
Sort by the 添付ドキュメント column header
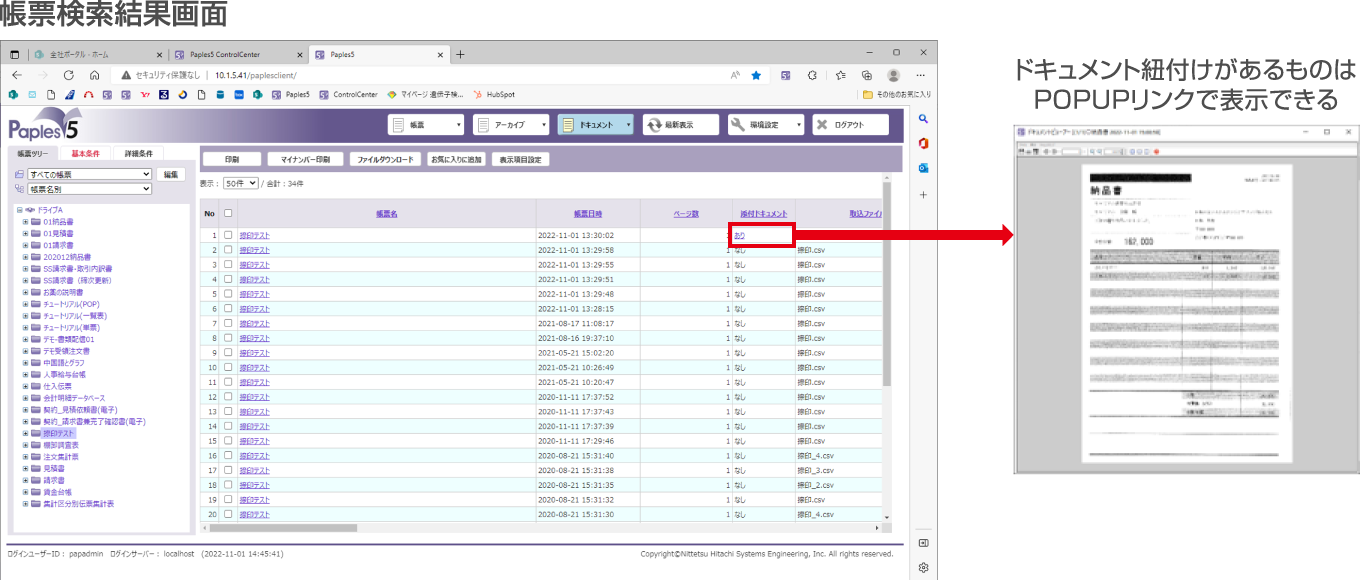coord(764,214)
